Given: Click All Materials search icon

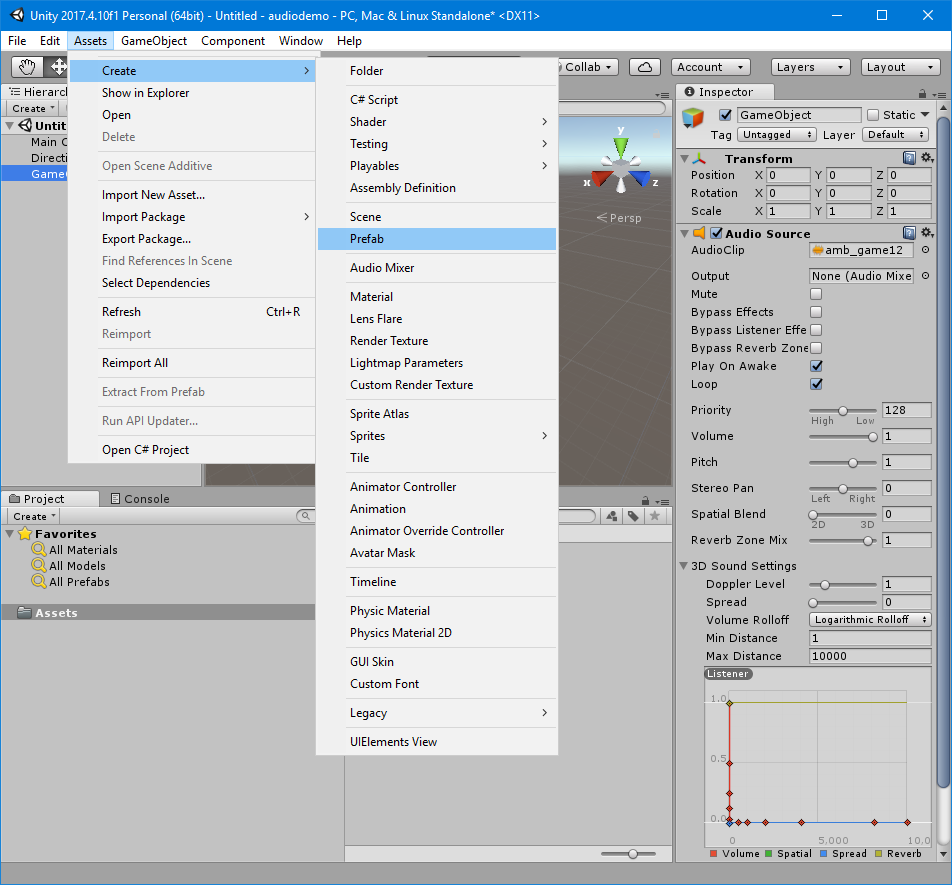Looking at the screenshot, I should [x=39, y=549].
